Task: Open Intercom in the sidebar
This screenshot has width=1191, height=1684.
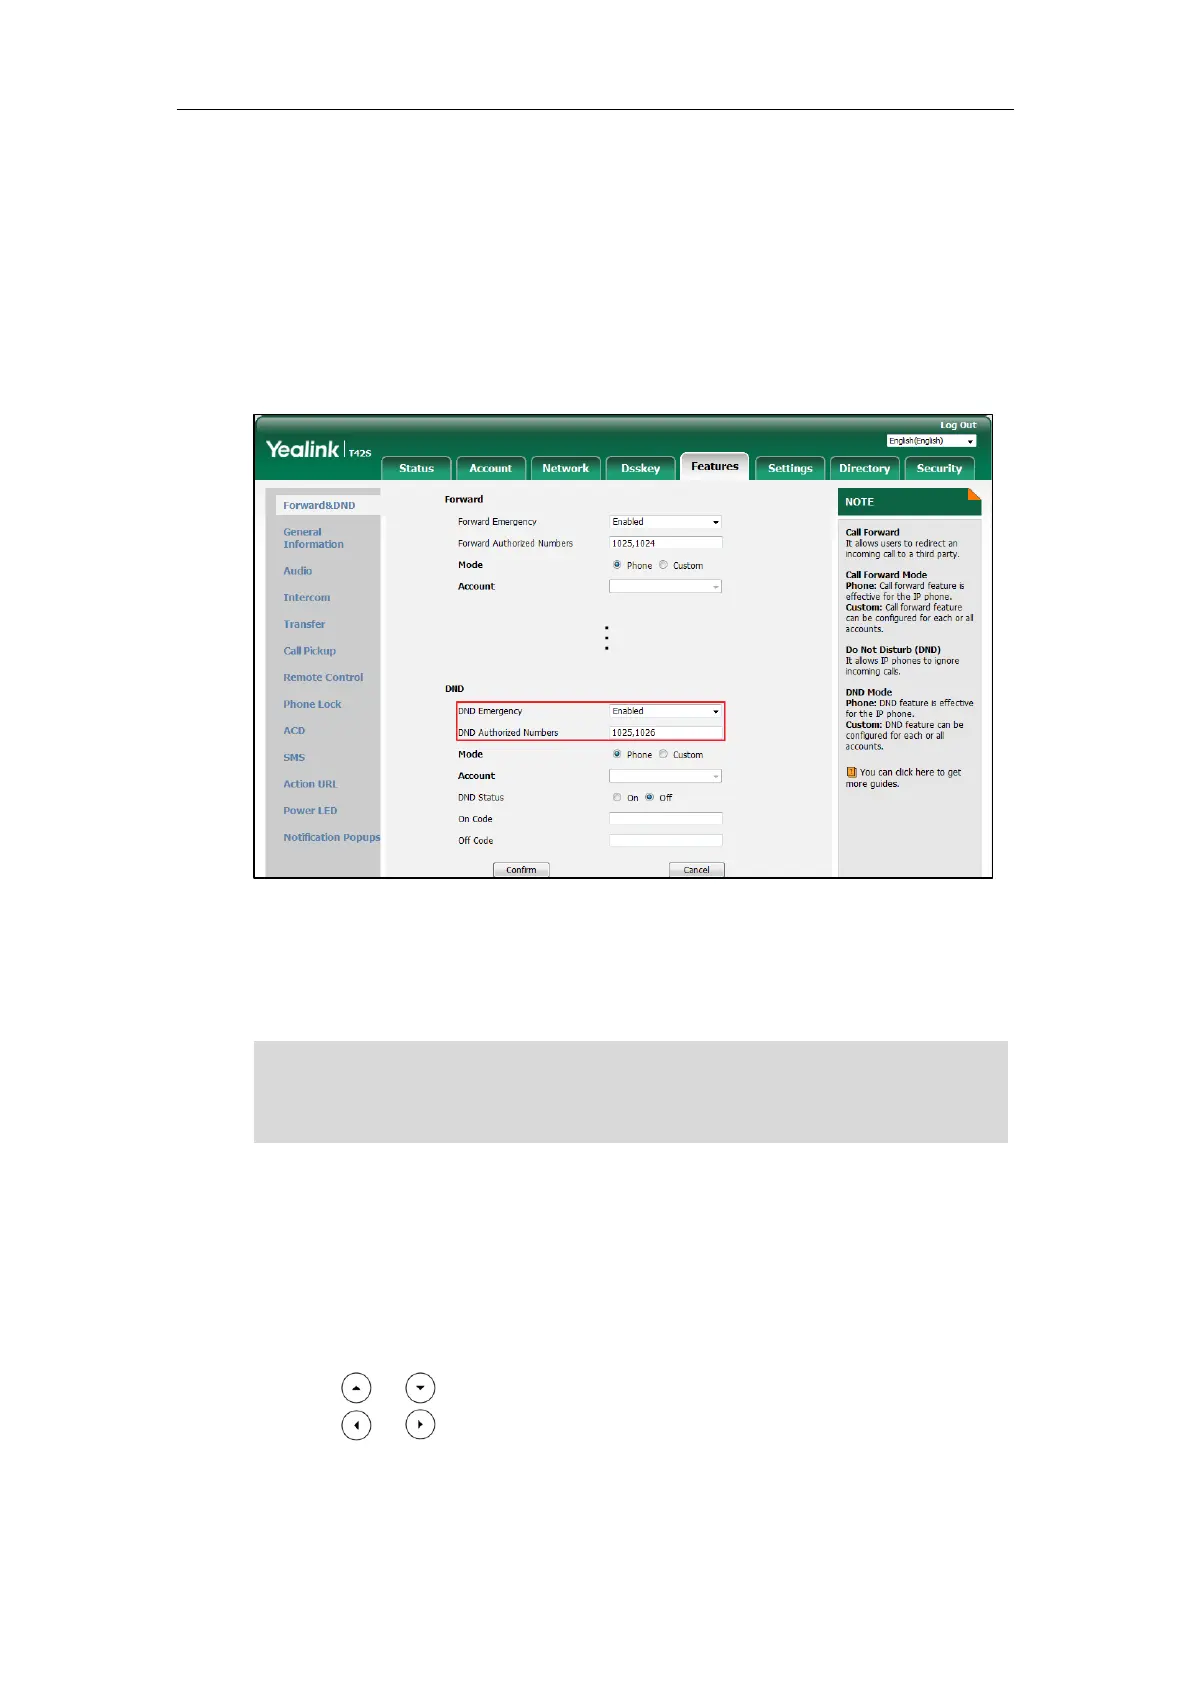Action: tap(307, 598)
